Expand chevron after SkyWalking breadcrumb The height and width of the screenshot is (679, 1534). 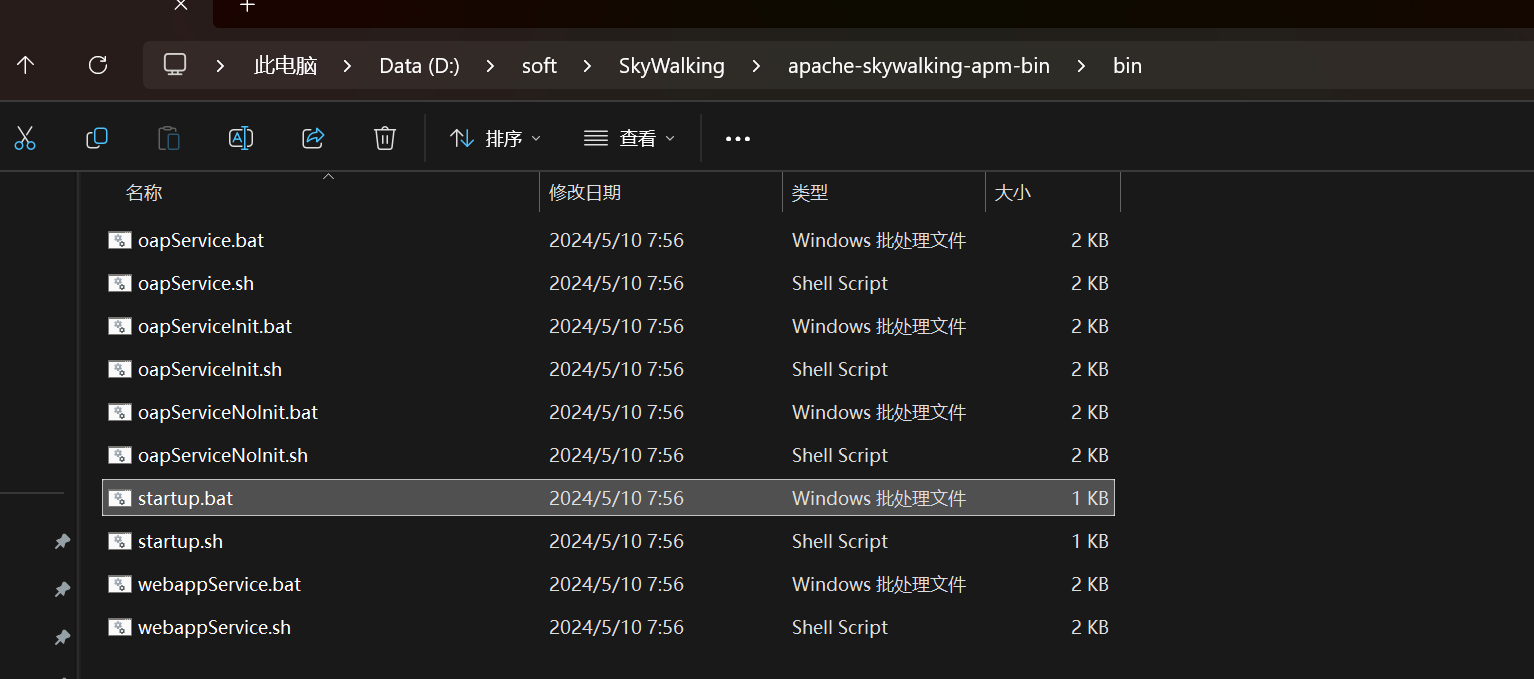(756, 66)
